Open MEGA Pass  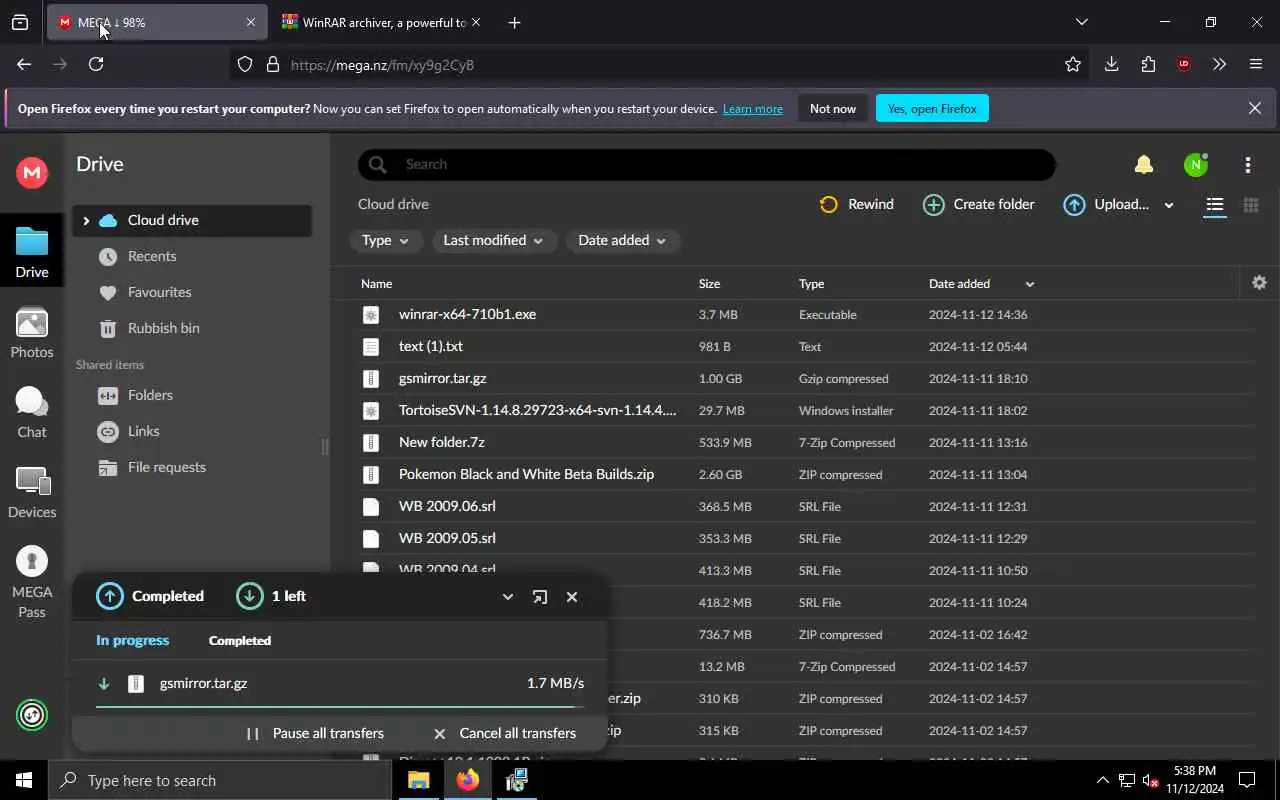pos(32,582)
